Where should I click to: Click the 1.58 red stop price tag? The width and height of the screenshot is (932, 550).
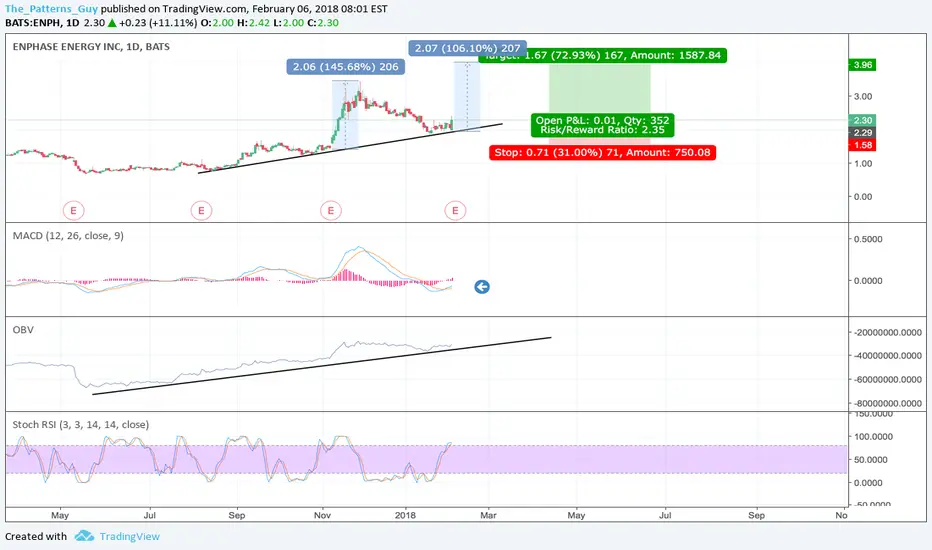(x=862, y=145)
